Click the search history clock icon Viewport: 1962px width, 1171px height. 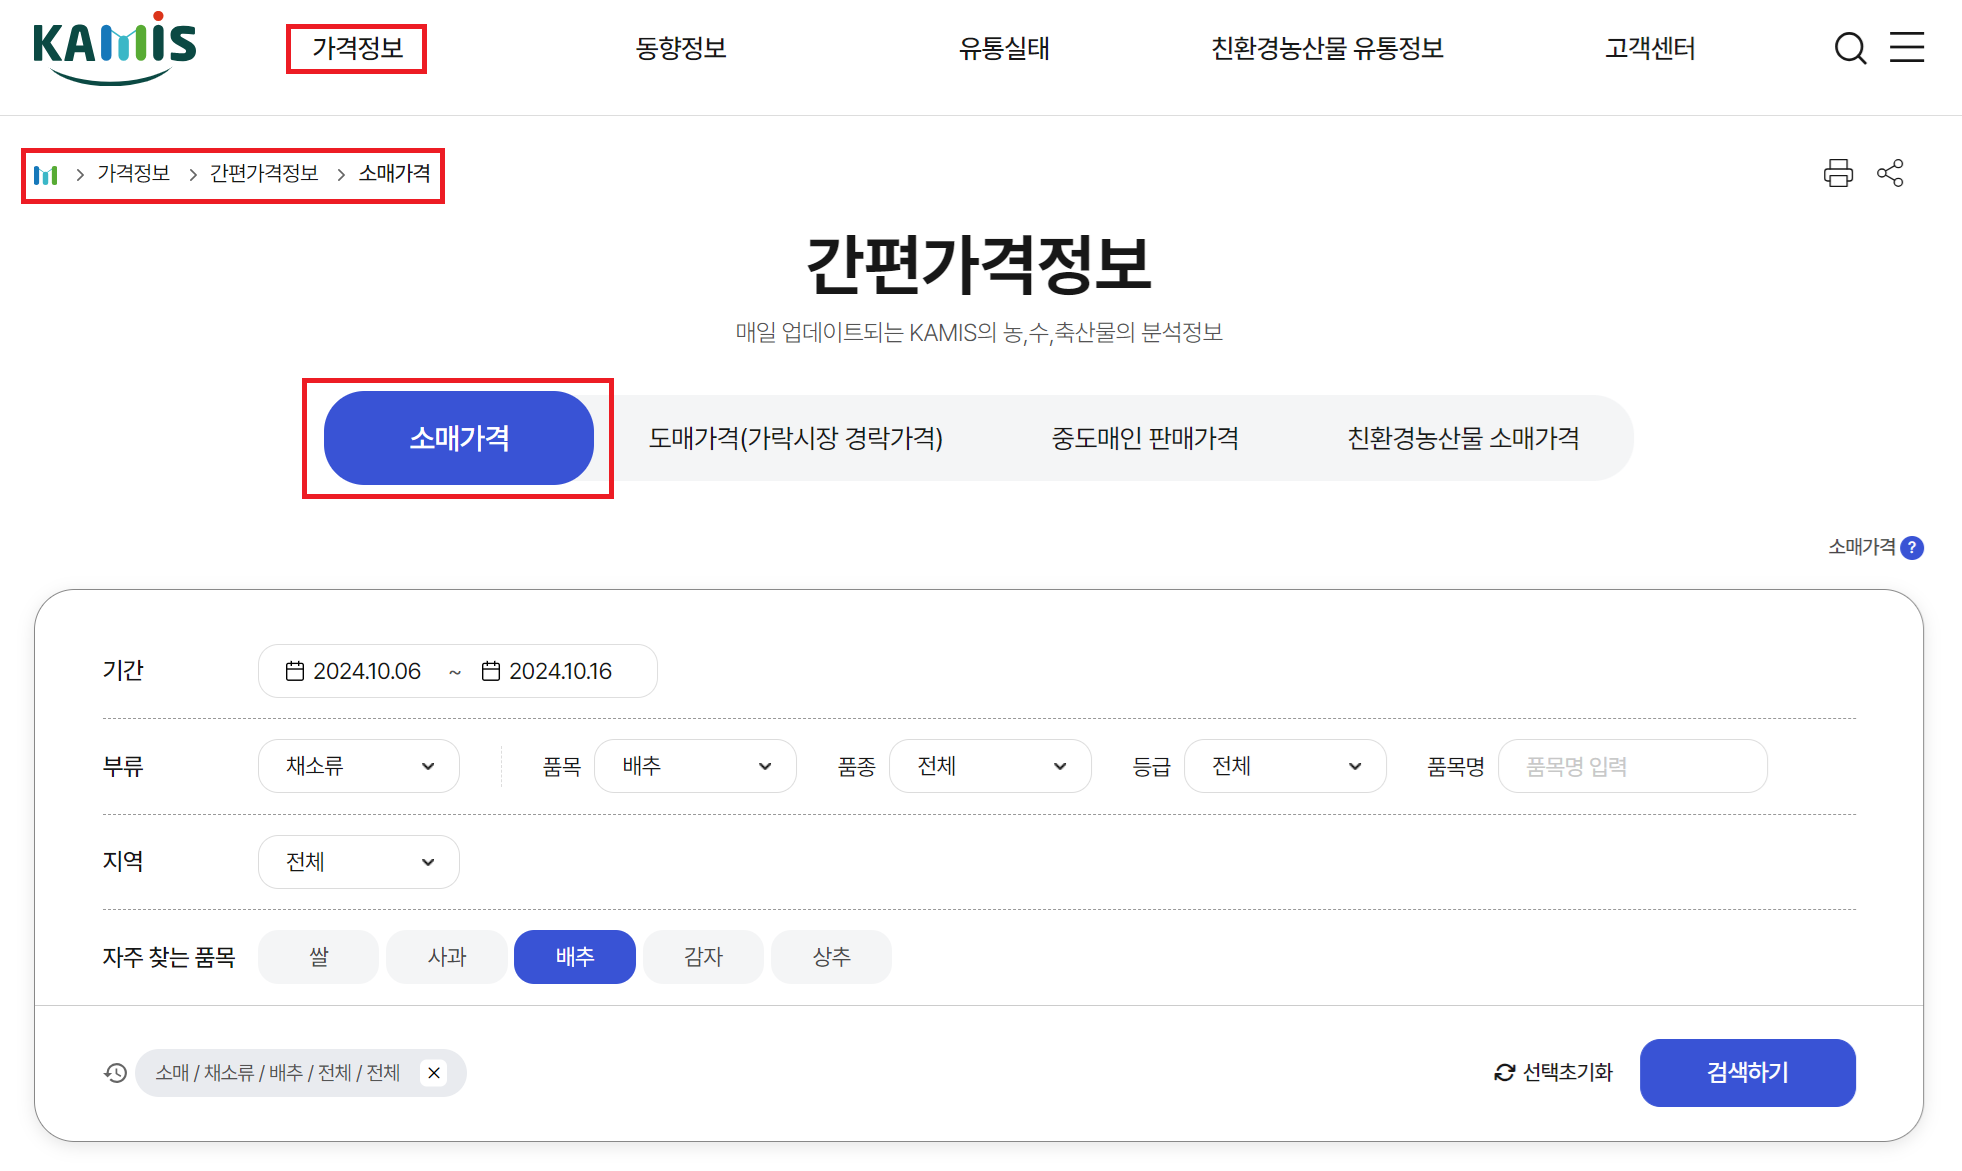coord(116,1073)
